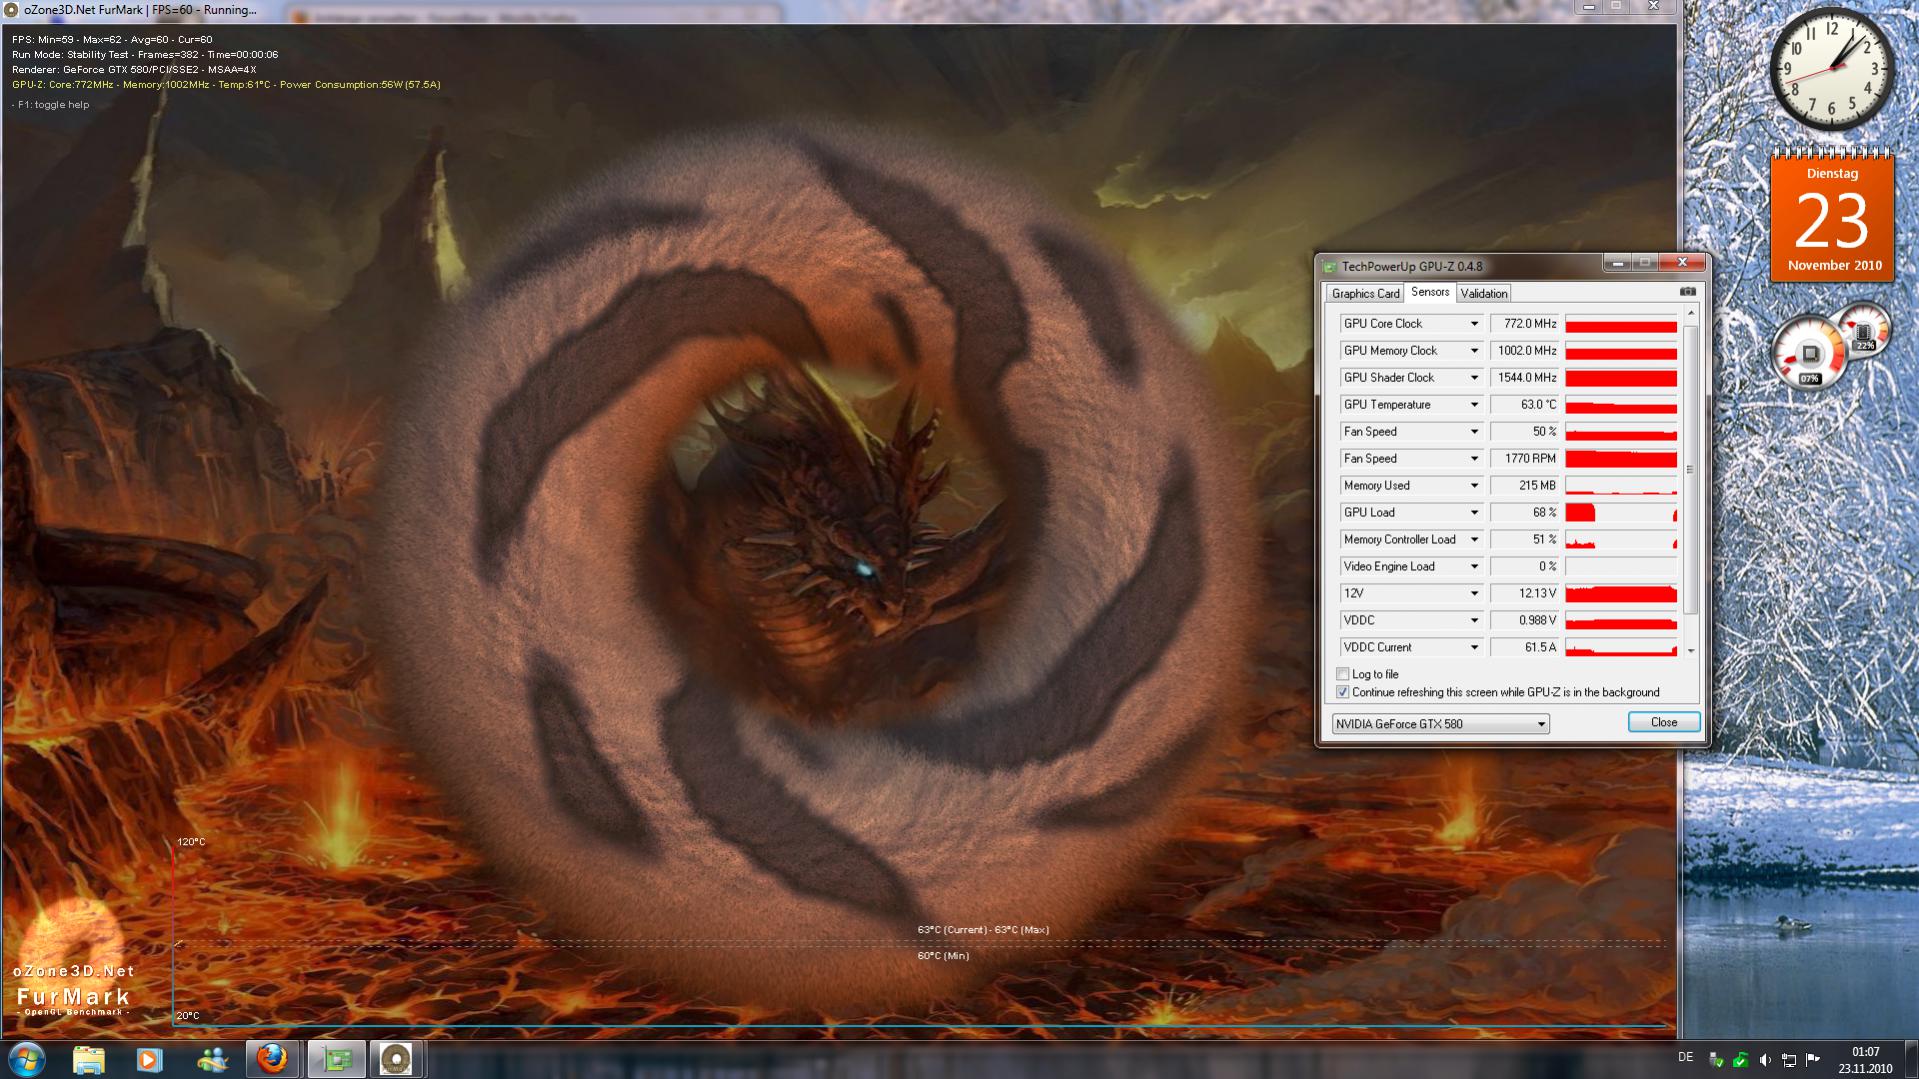Open Windows Live Messenger from the taskbar
The image size is (1919, 1079).
tap(212, 1059)
